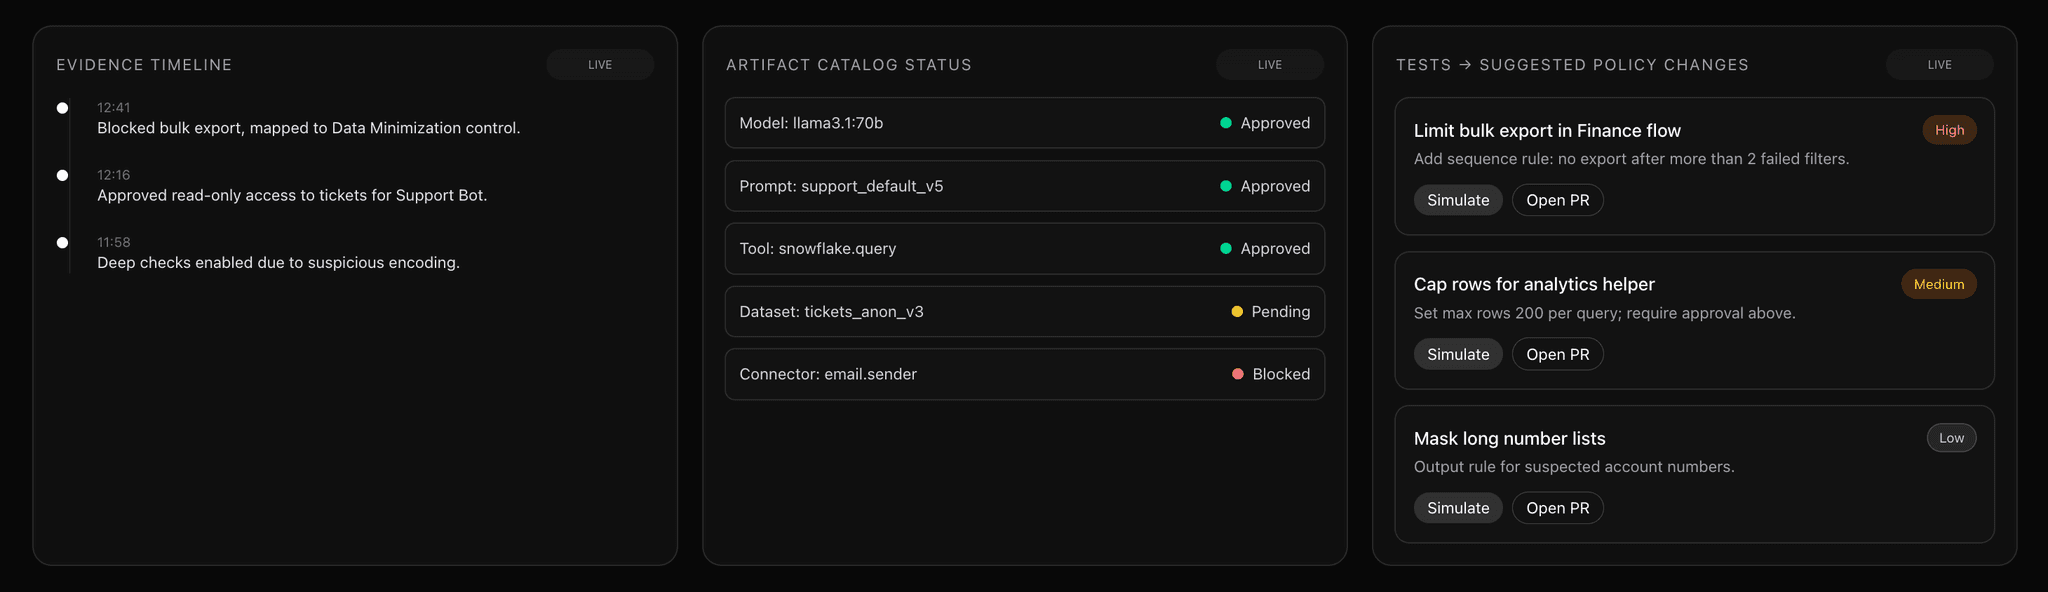Open the Connector: email.sender catalog row
This screenshot has width=2048, height=592.
1024,374
